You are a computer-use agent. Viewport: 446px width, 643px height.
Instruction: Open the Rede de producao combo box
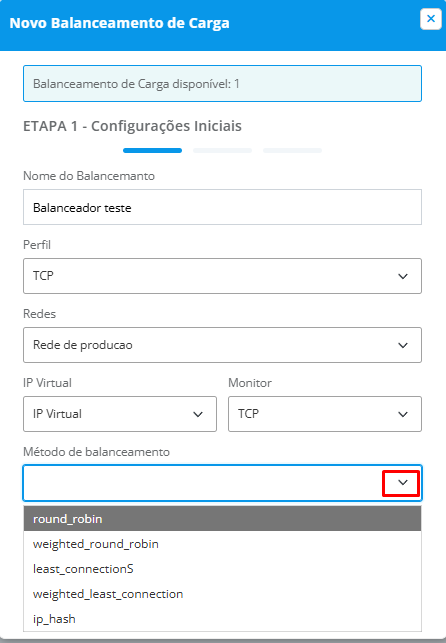(222, 345)
